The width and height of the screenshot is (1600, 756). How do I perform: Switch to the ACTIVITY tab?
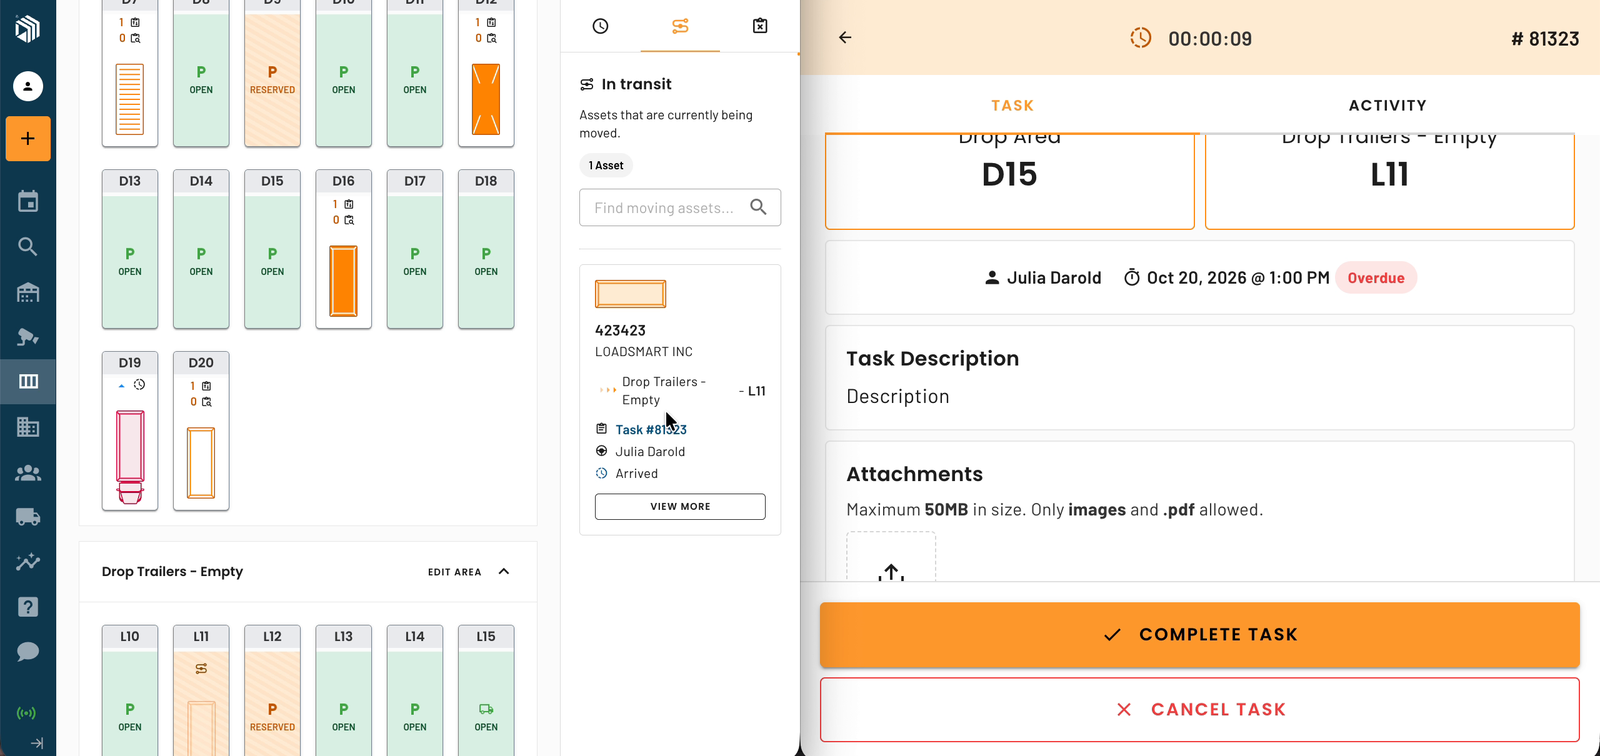point(1388,105)
